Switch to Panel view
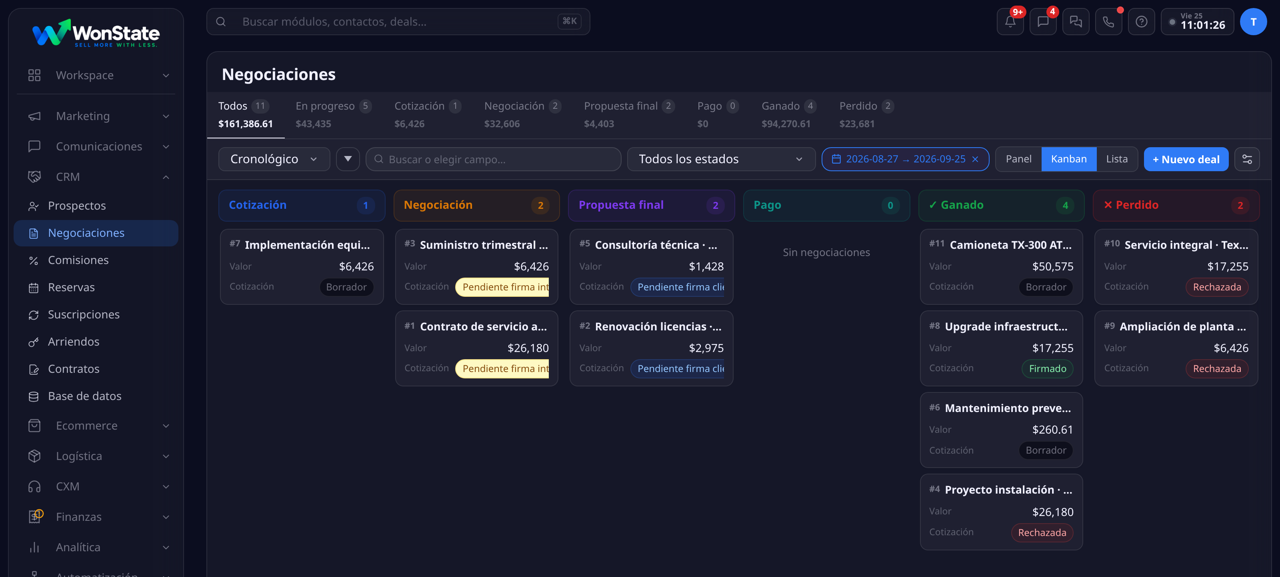The image size is (1280, 577). (1019, 159)
